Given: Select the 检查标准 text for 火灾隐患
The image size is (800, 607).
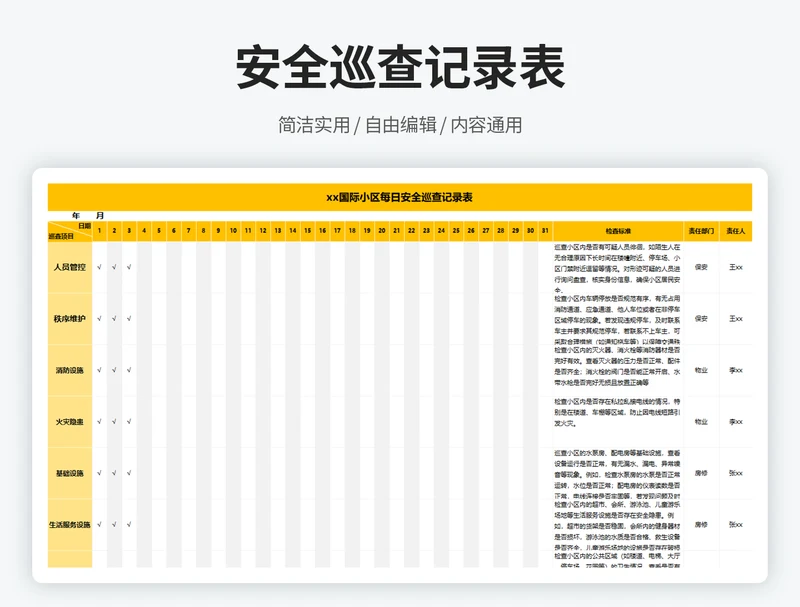Looking at the screenshot, I should point(618,412).
